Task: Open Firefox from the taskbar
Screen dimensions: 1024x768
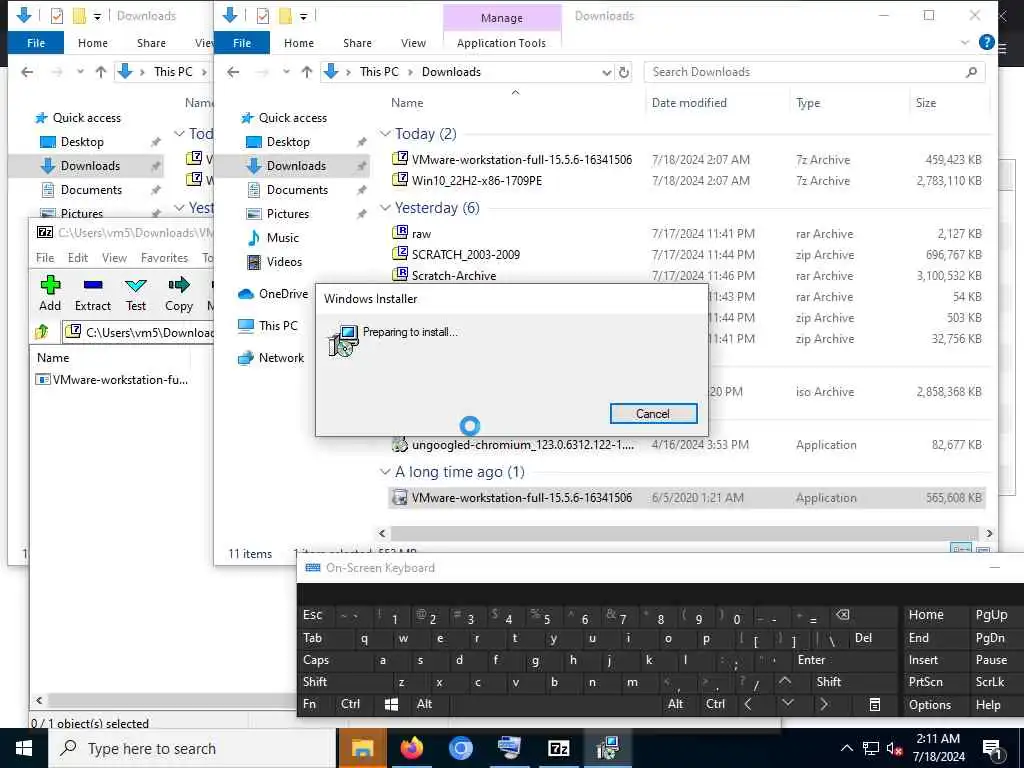Action: pyautogui.click(x=411, y=748)
